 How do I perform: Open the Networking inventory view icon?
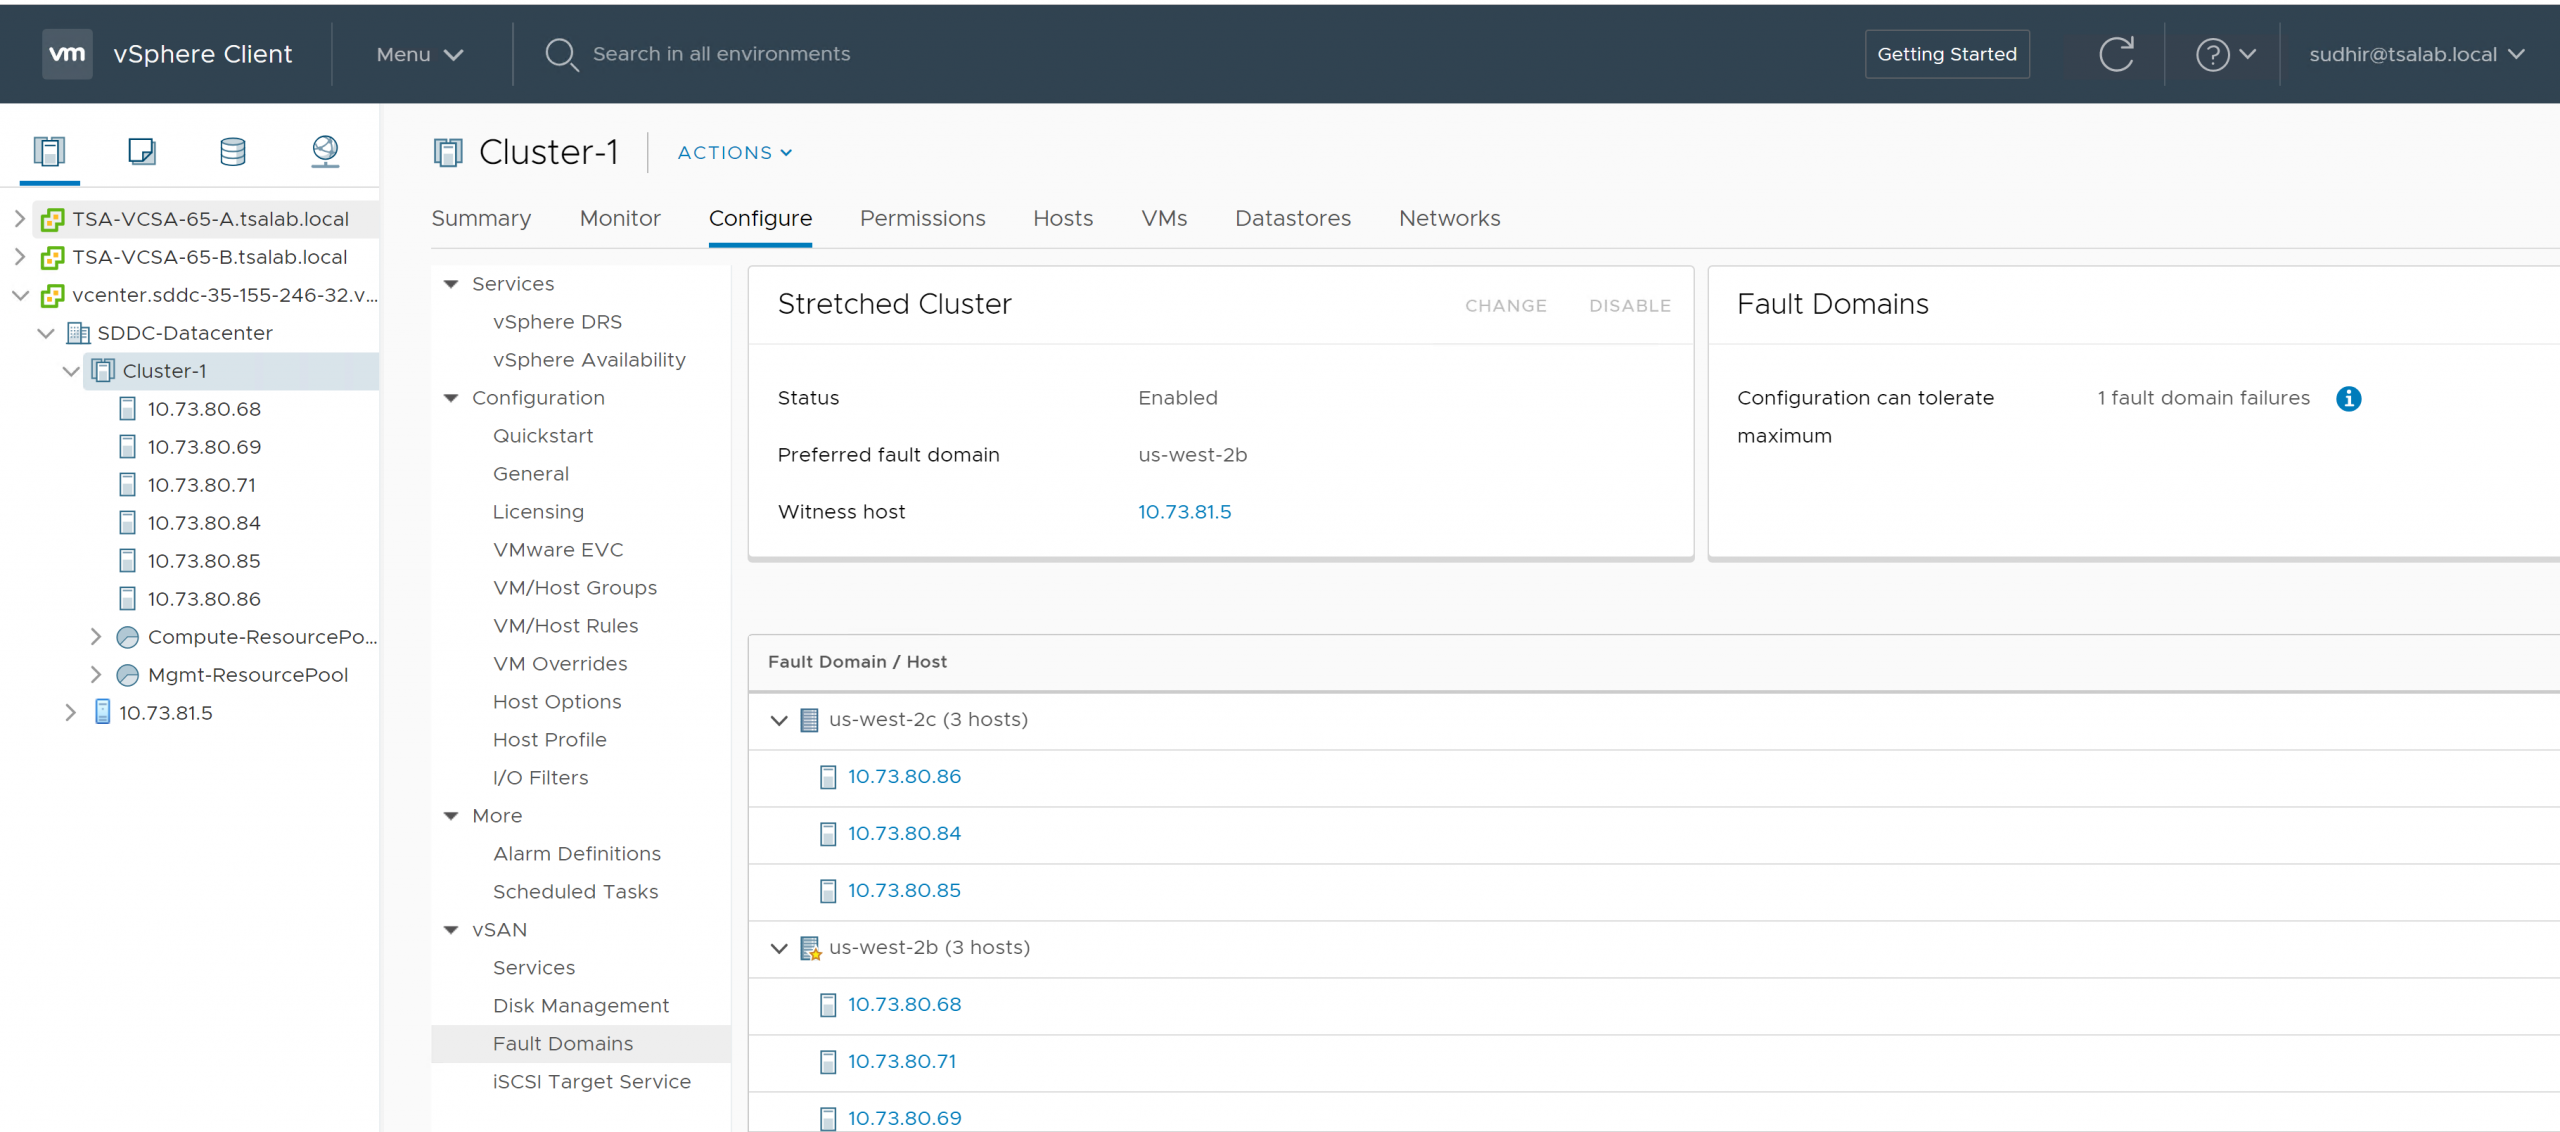(x=325, y=151)
